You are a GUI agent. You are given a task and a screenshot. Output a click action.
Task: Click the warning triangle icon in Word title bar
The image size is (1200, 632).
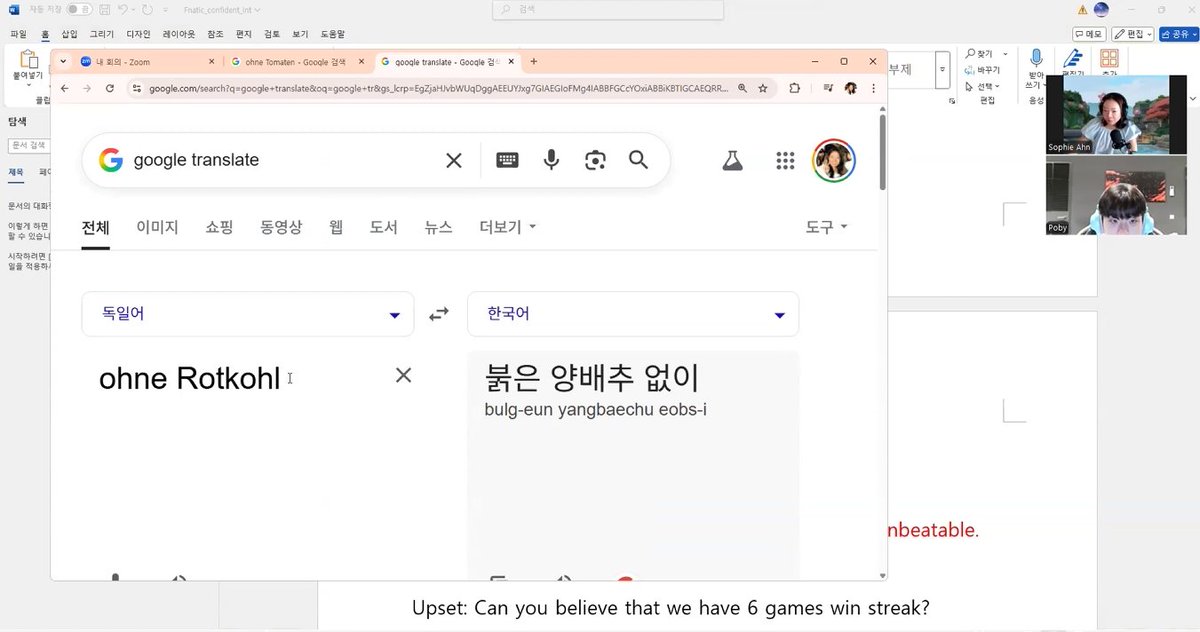pyautogui.click(x=1082, y=10)
